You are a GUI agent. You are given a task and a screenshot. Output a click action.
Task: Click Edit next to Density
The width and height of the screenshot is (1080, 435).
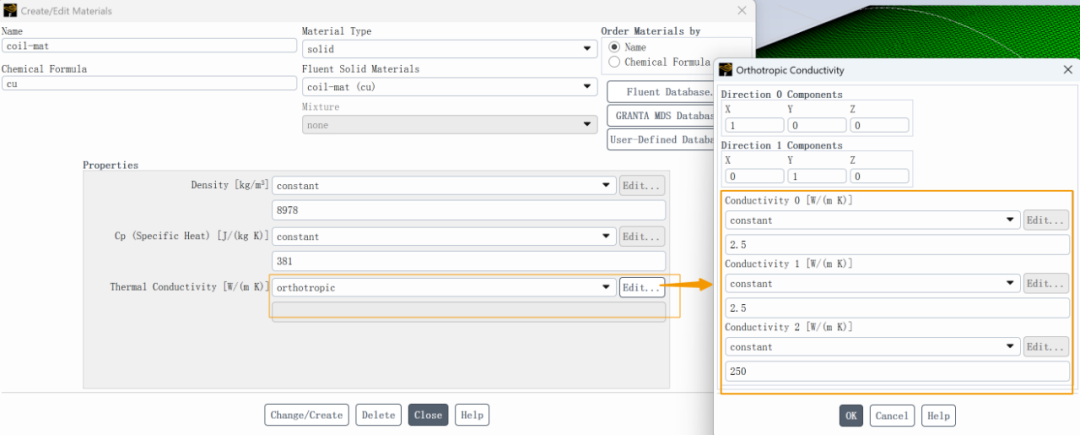642,186
